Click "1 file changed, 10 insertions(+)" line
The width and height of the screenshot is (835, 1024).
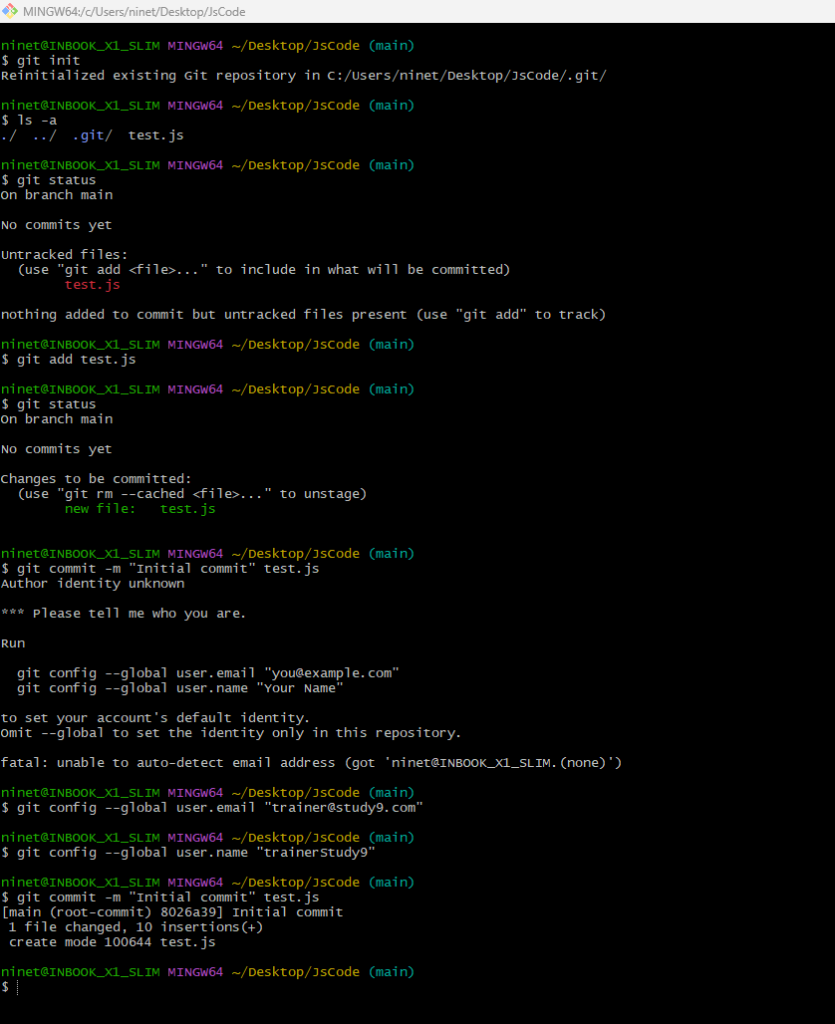tap(136, 927)
